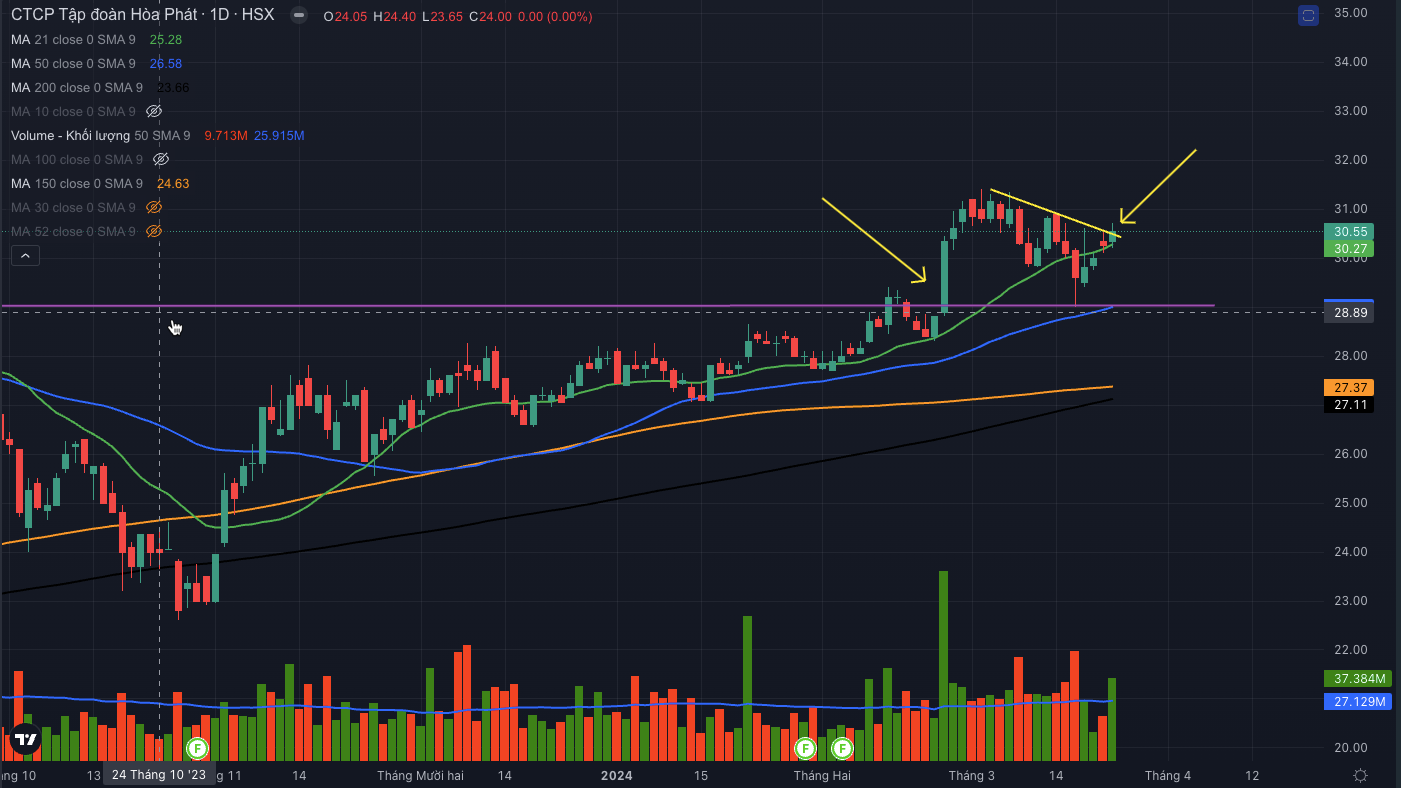This screenshot has height=788, width=1401.
Task: Click the white 27.11 price label
Action: click(1347, 405)
